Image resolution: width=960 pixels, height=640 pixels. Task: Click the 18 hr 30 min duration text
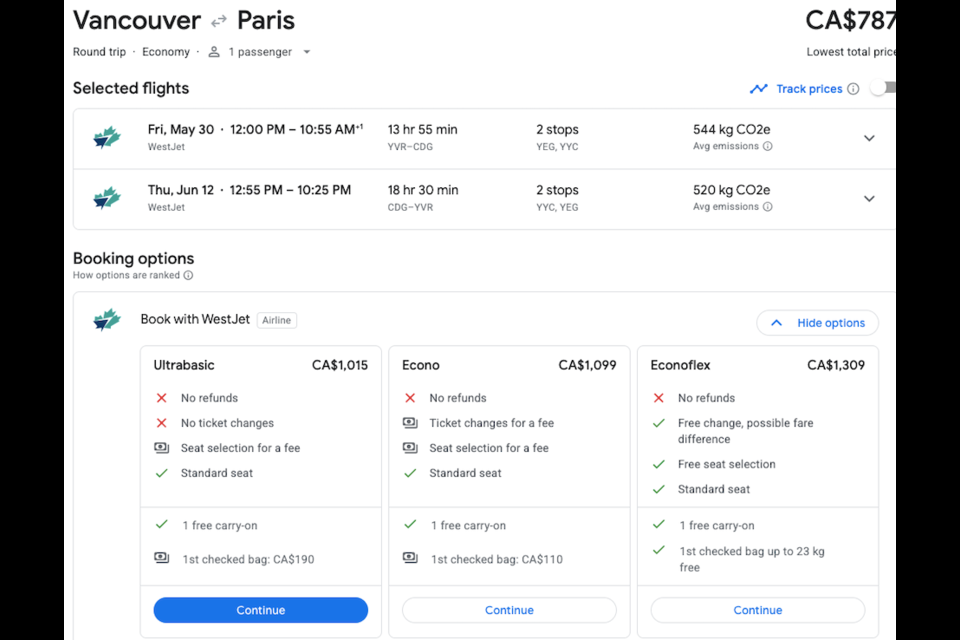(422, 190)
